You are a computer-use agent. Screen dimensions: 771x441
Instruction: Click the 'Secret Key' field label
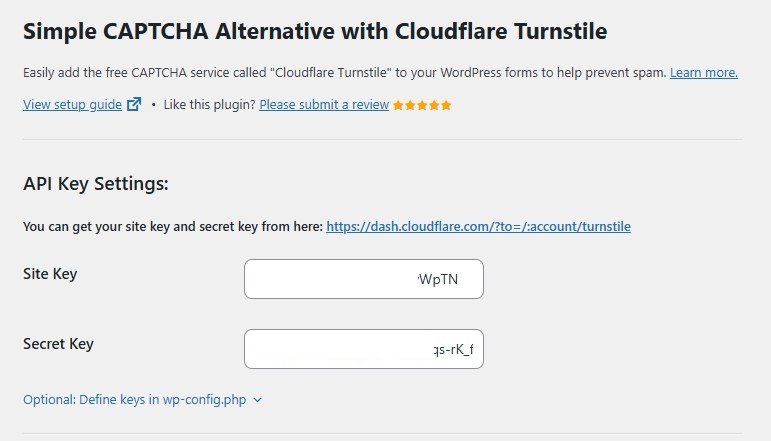58,344
